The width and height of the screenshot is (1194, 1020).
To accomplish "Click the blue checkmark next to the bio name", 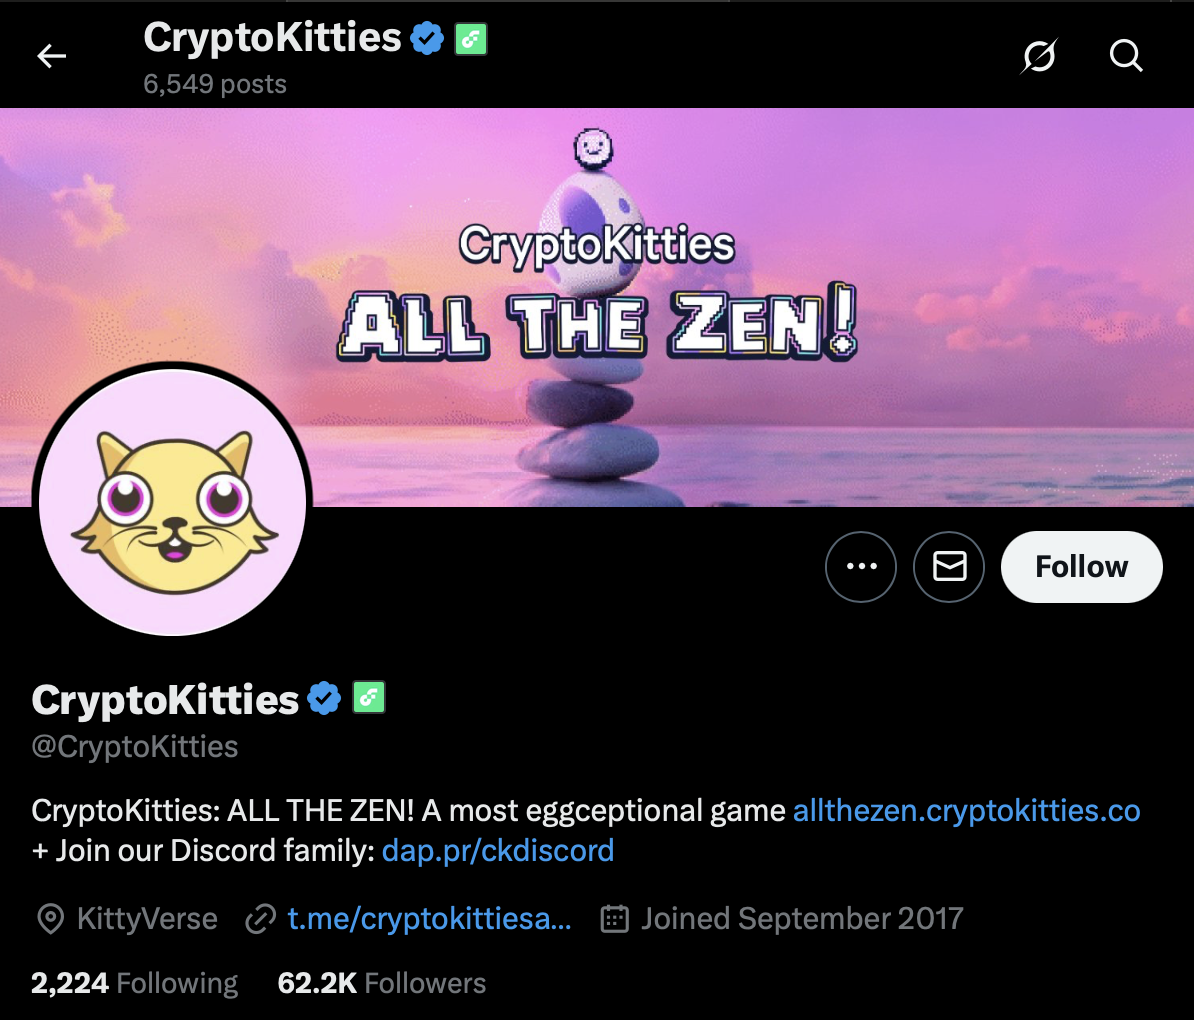I will tap(324, 697).
